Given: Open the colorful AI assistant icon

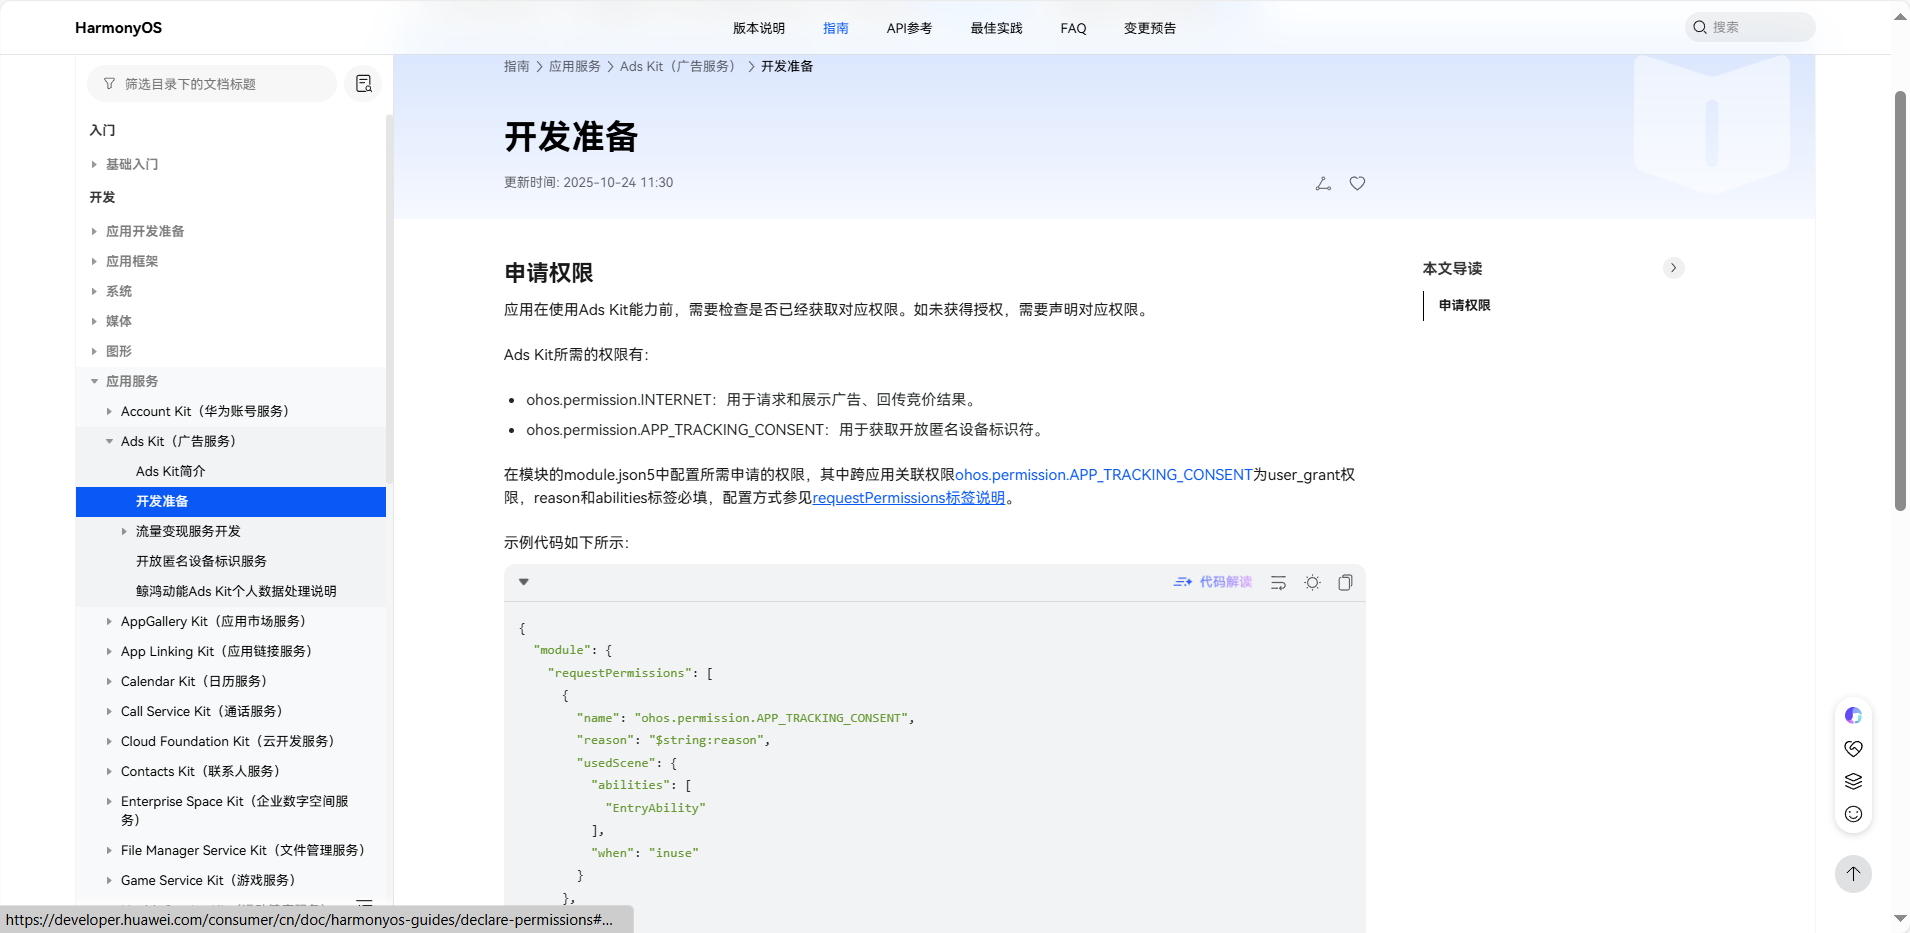Looking at the screenshot, I should coord(1853,715).
